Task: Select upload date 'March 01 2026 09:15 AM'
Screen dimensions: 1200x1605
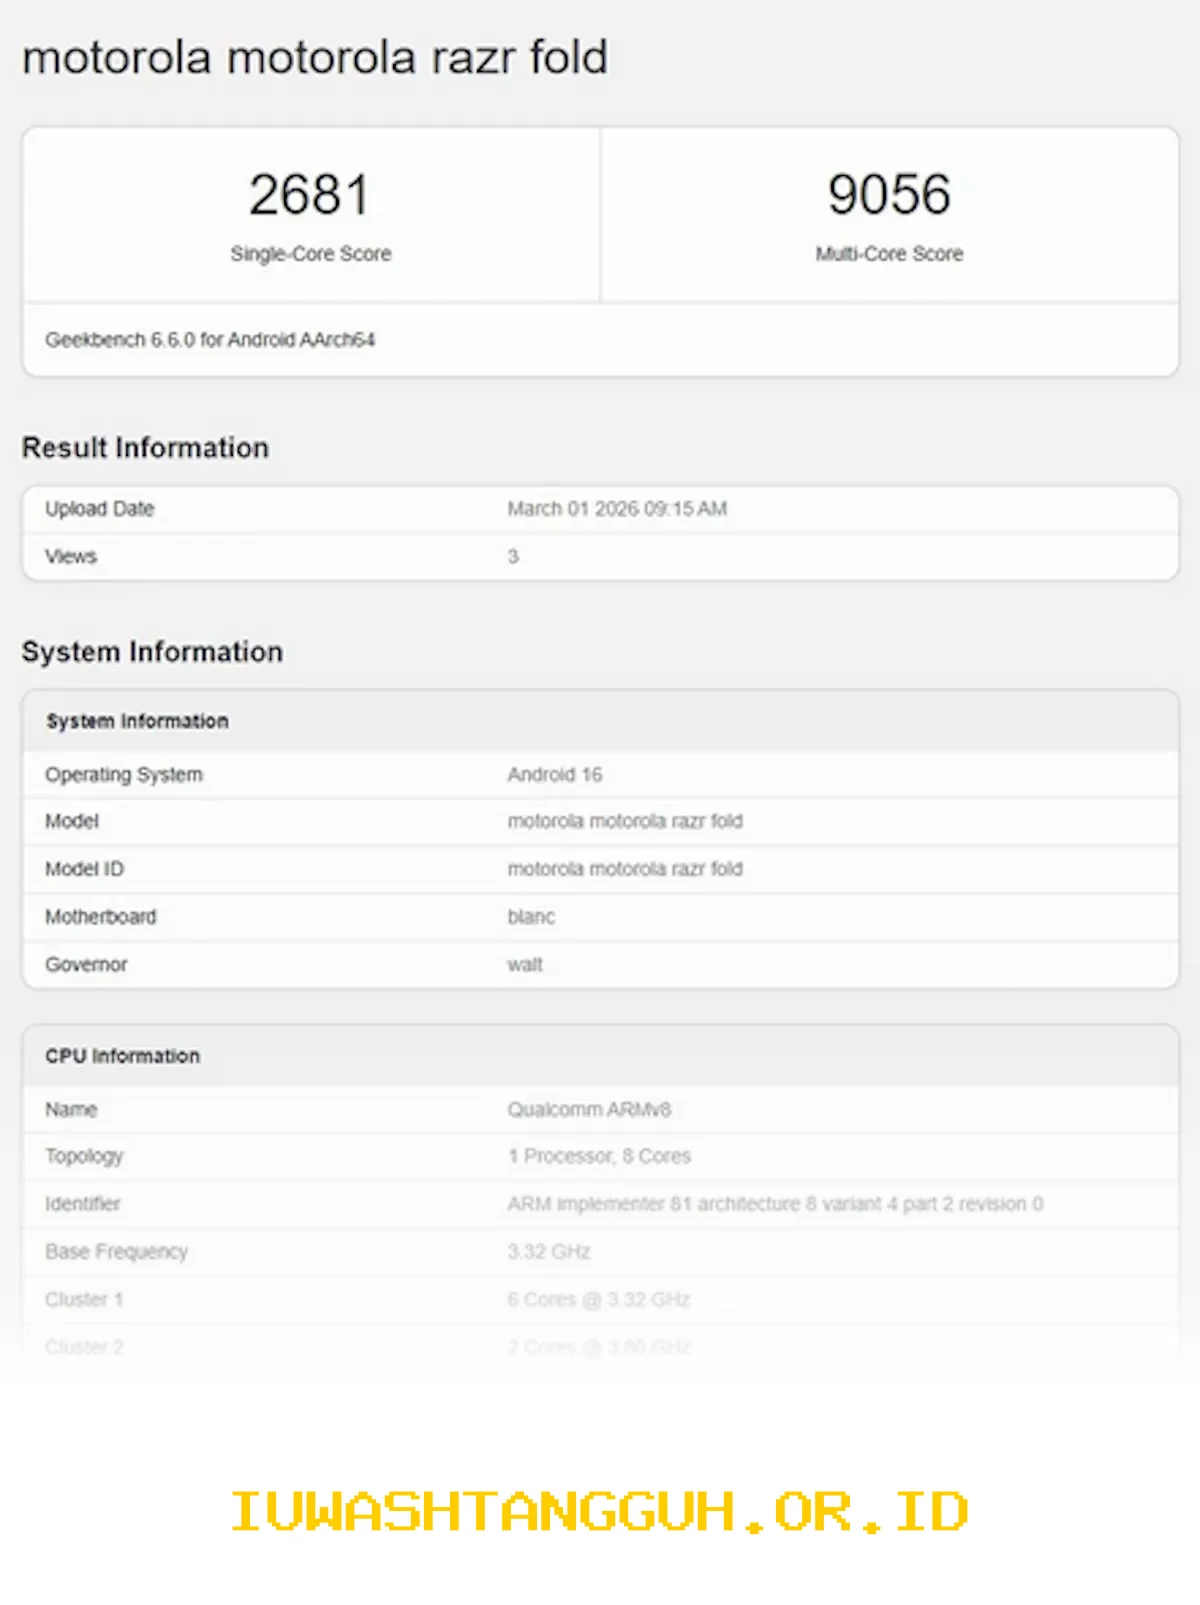Action: click(617, 509)
